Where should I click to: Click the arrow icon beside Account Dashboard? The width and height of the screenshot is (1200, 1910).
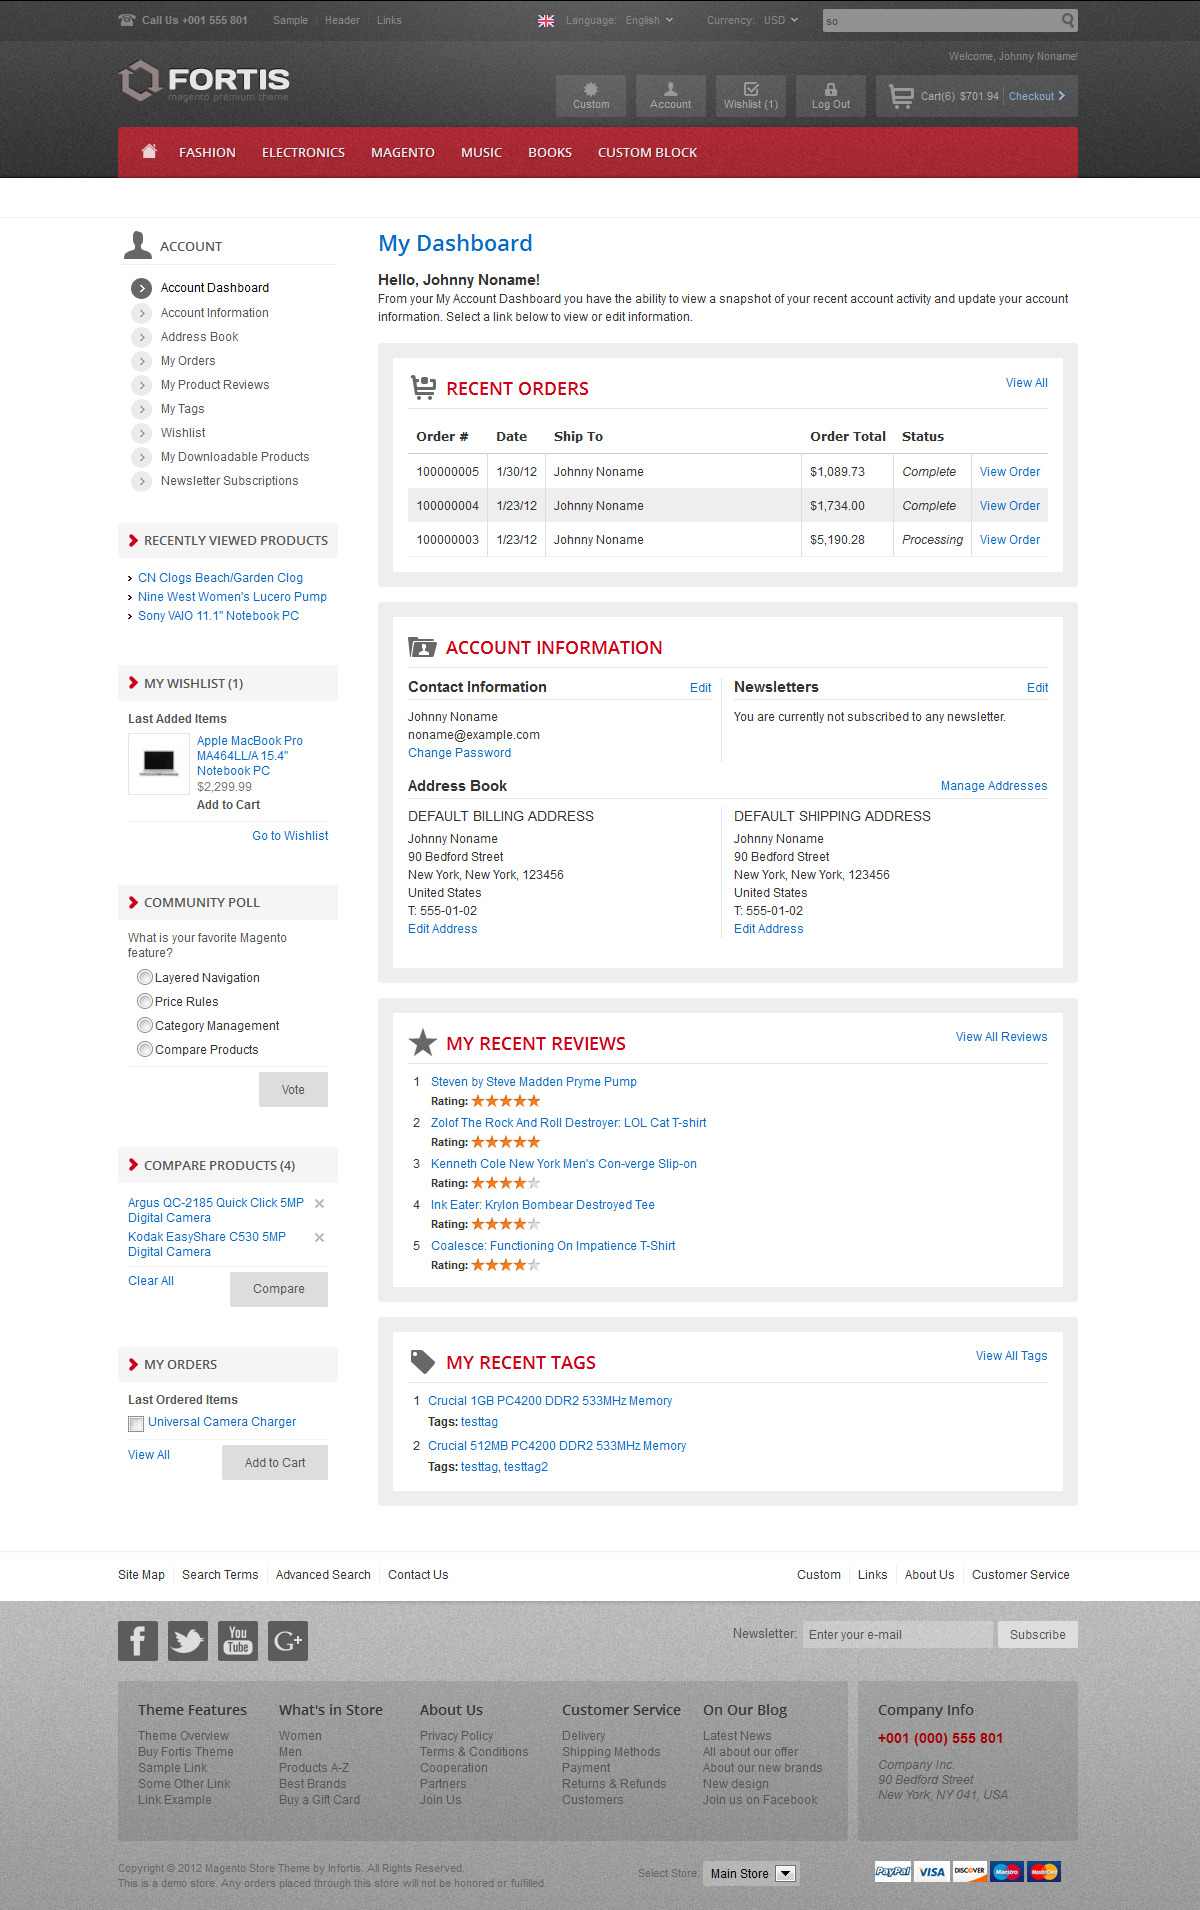[x=141, y=288]
